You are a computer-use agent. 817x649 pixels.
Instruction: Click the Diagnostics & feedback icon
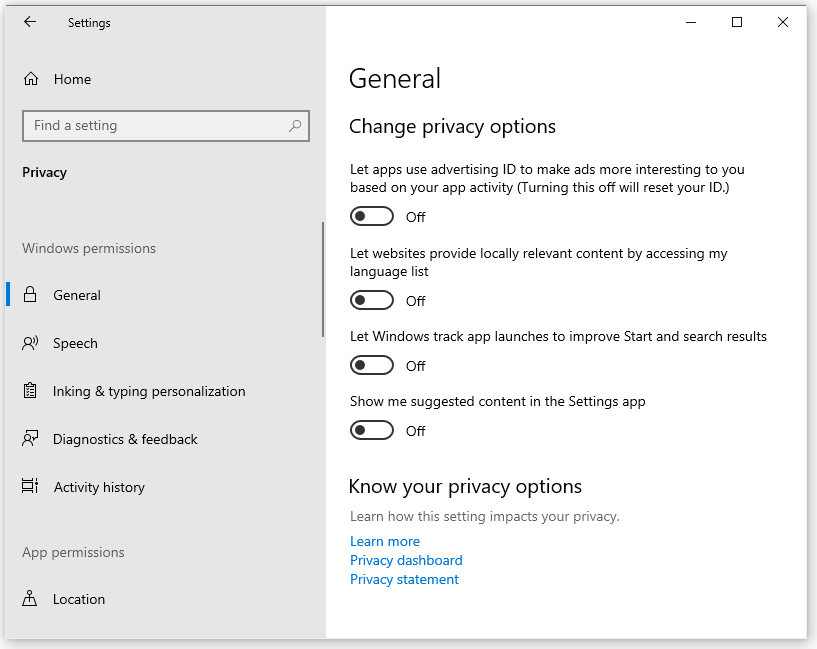click(30, 439)
